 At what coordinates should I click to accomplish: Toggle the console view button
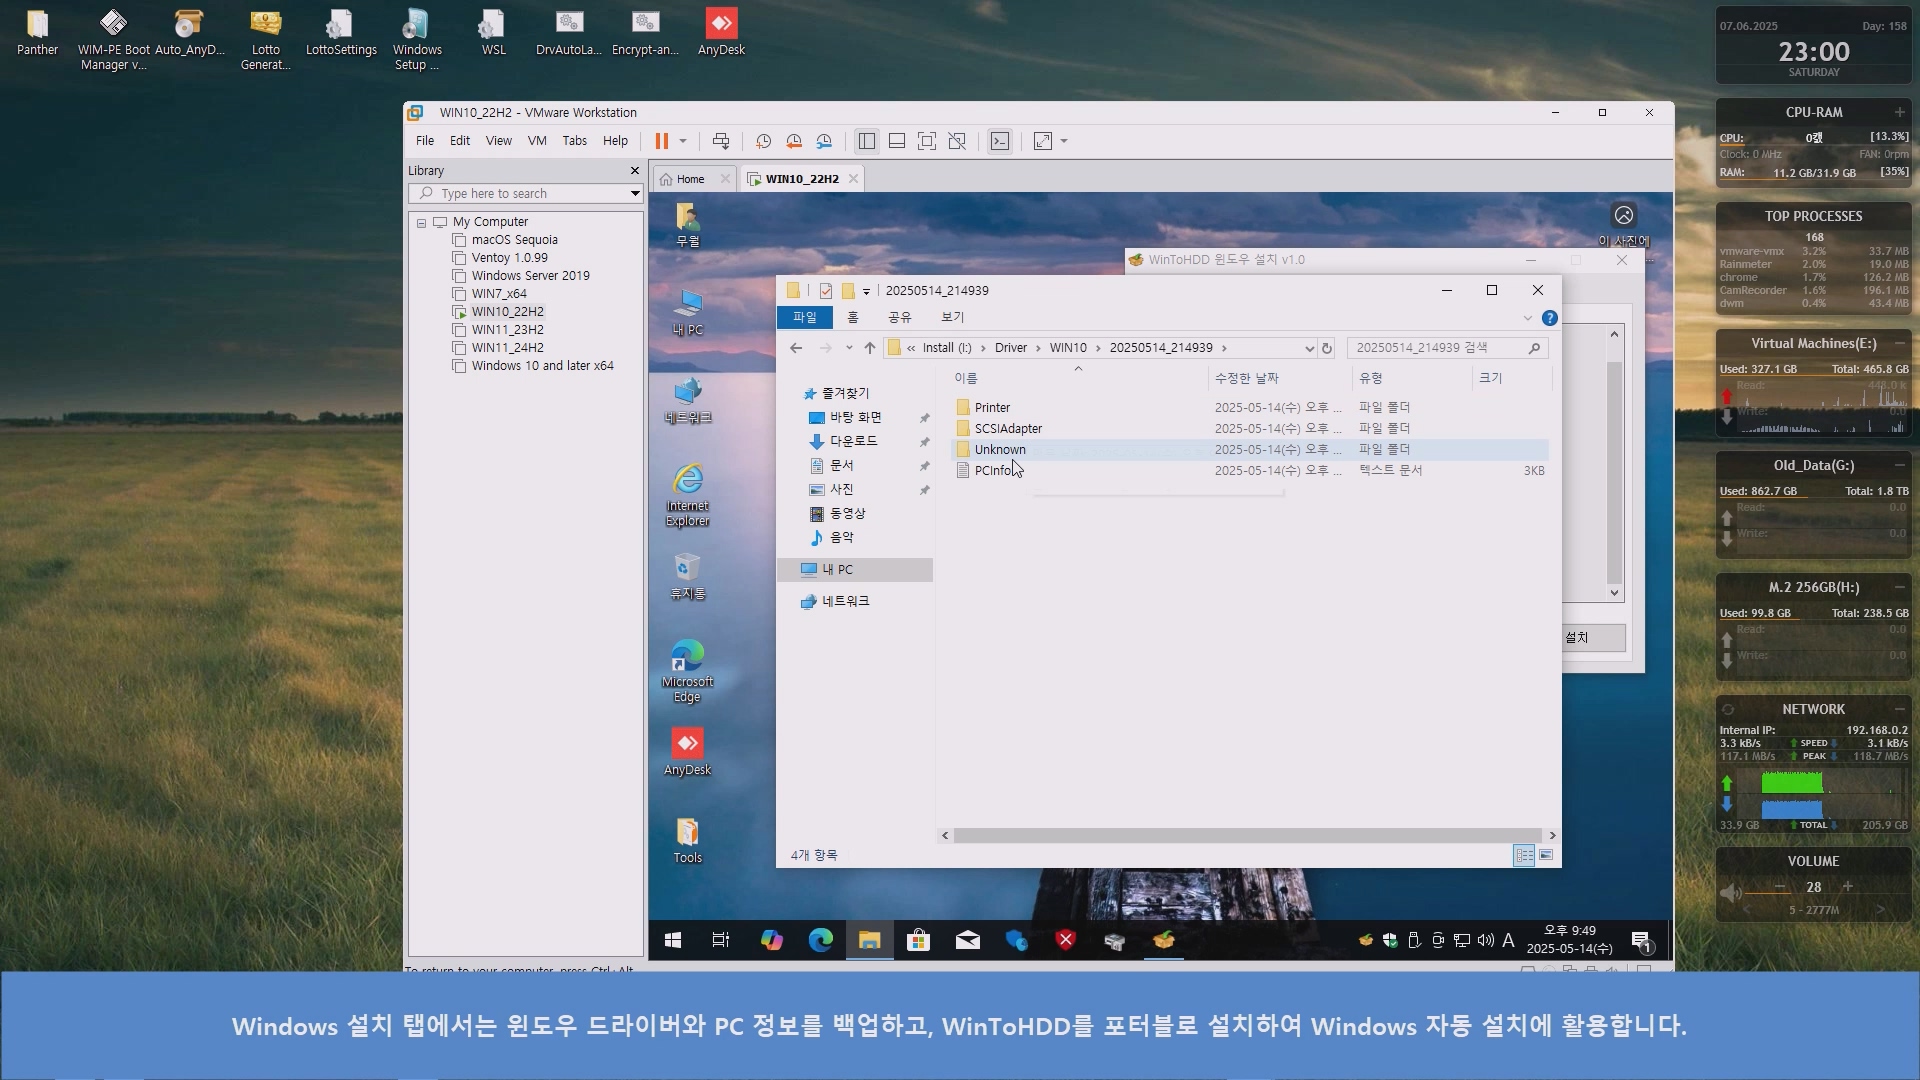pyautogui.click(x=1000, y=141)
